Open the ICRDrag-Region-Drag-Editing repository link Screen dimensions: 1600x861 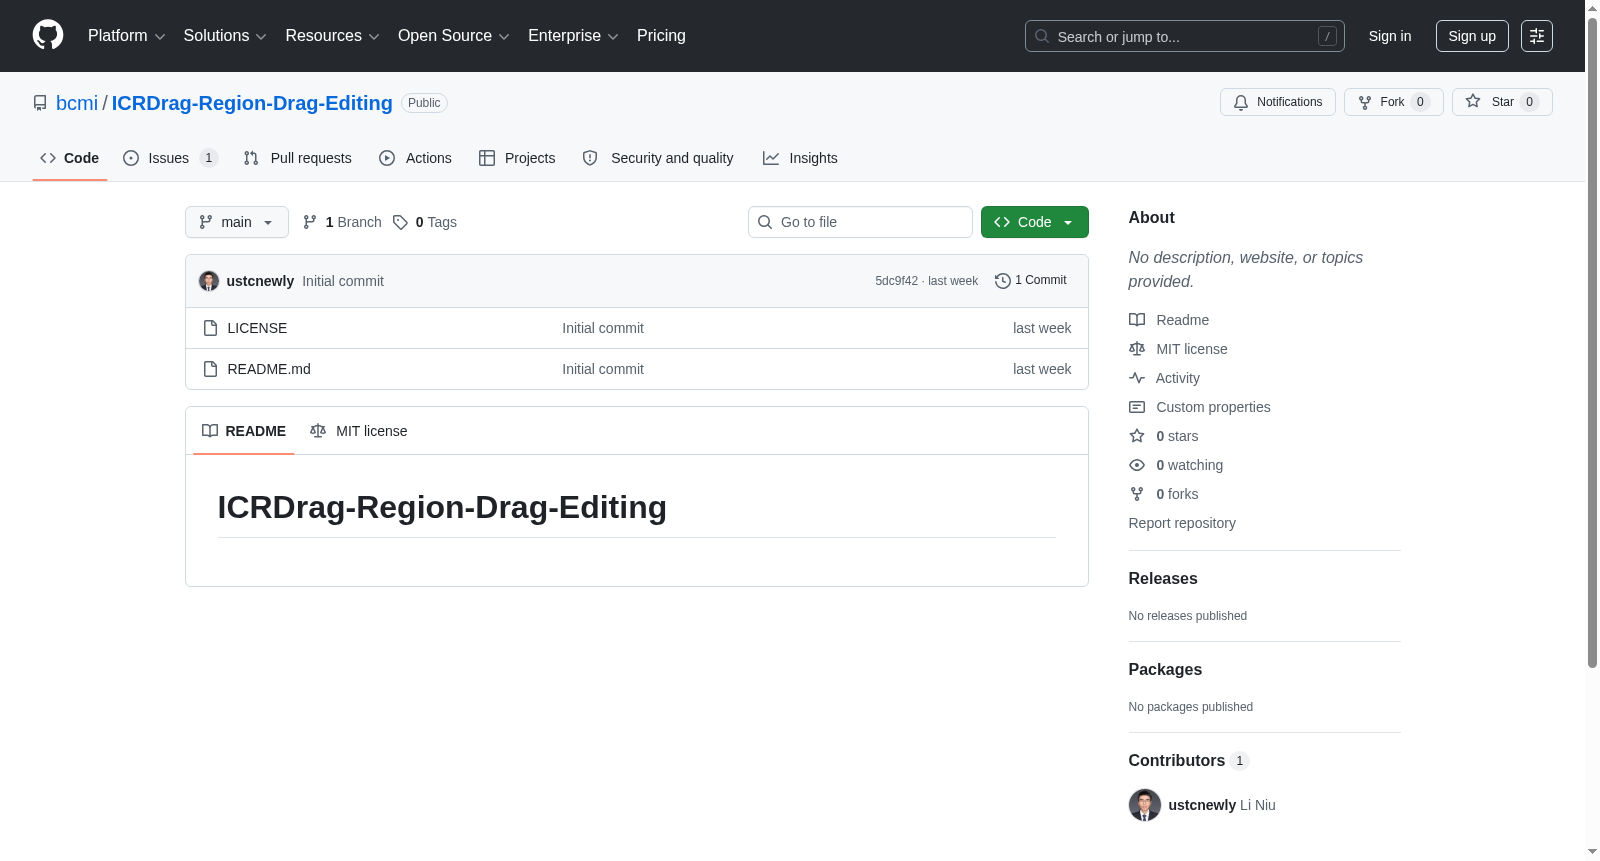(x=252, y=103)
